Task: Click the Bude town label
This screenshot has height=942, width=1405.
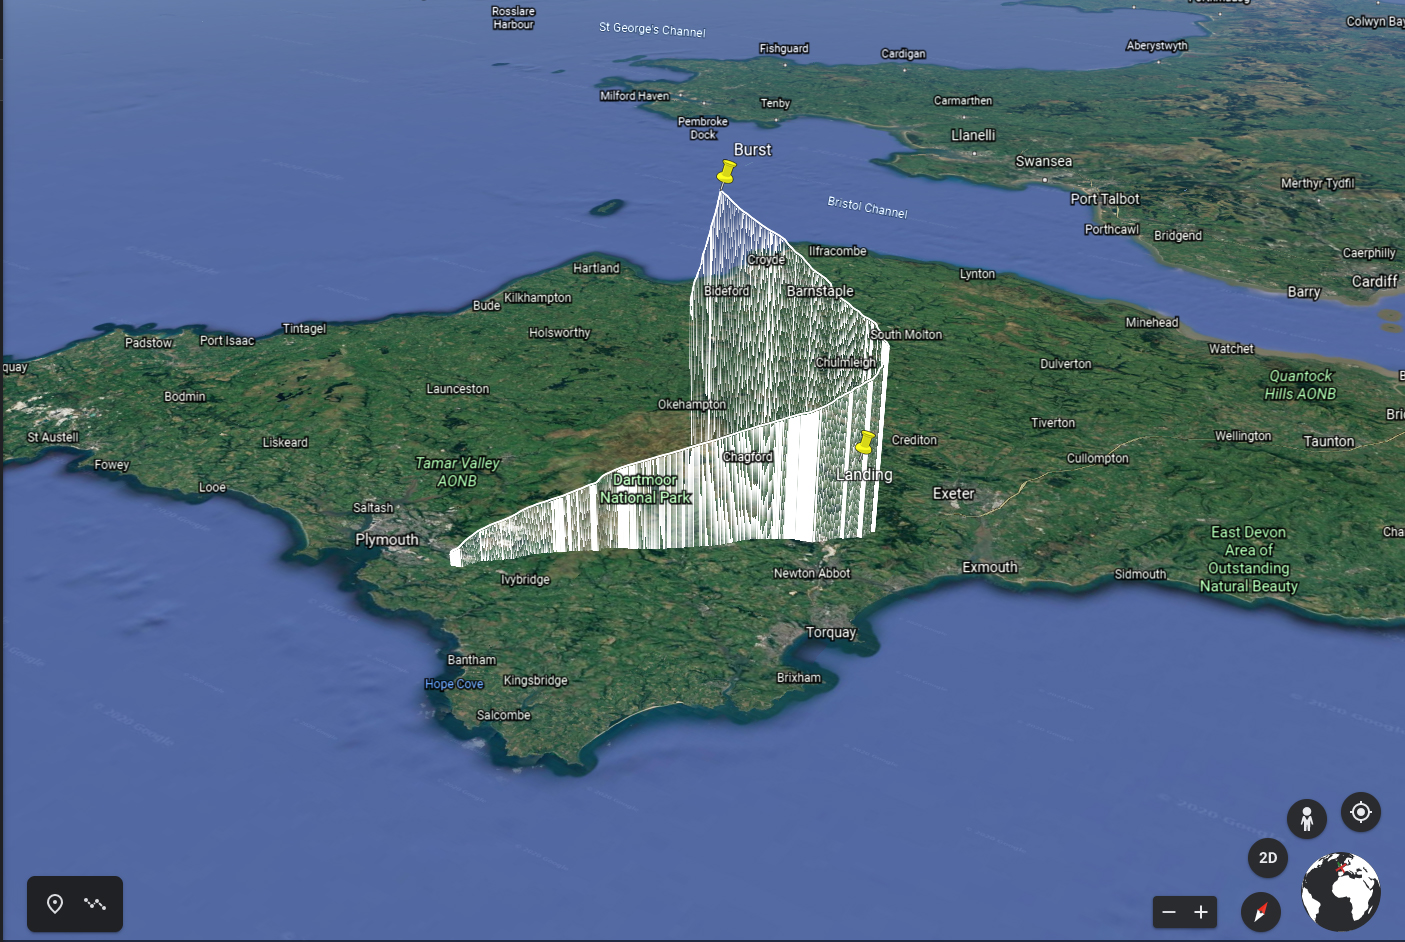Action: tap(487, 305)
